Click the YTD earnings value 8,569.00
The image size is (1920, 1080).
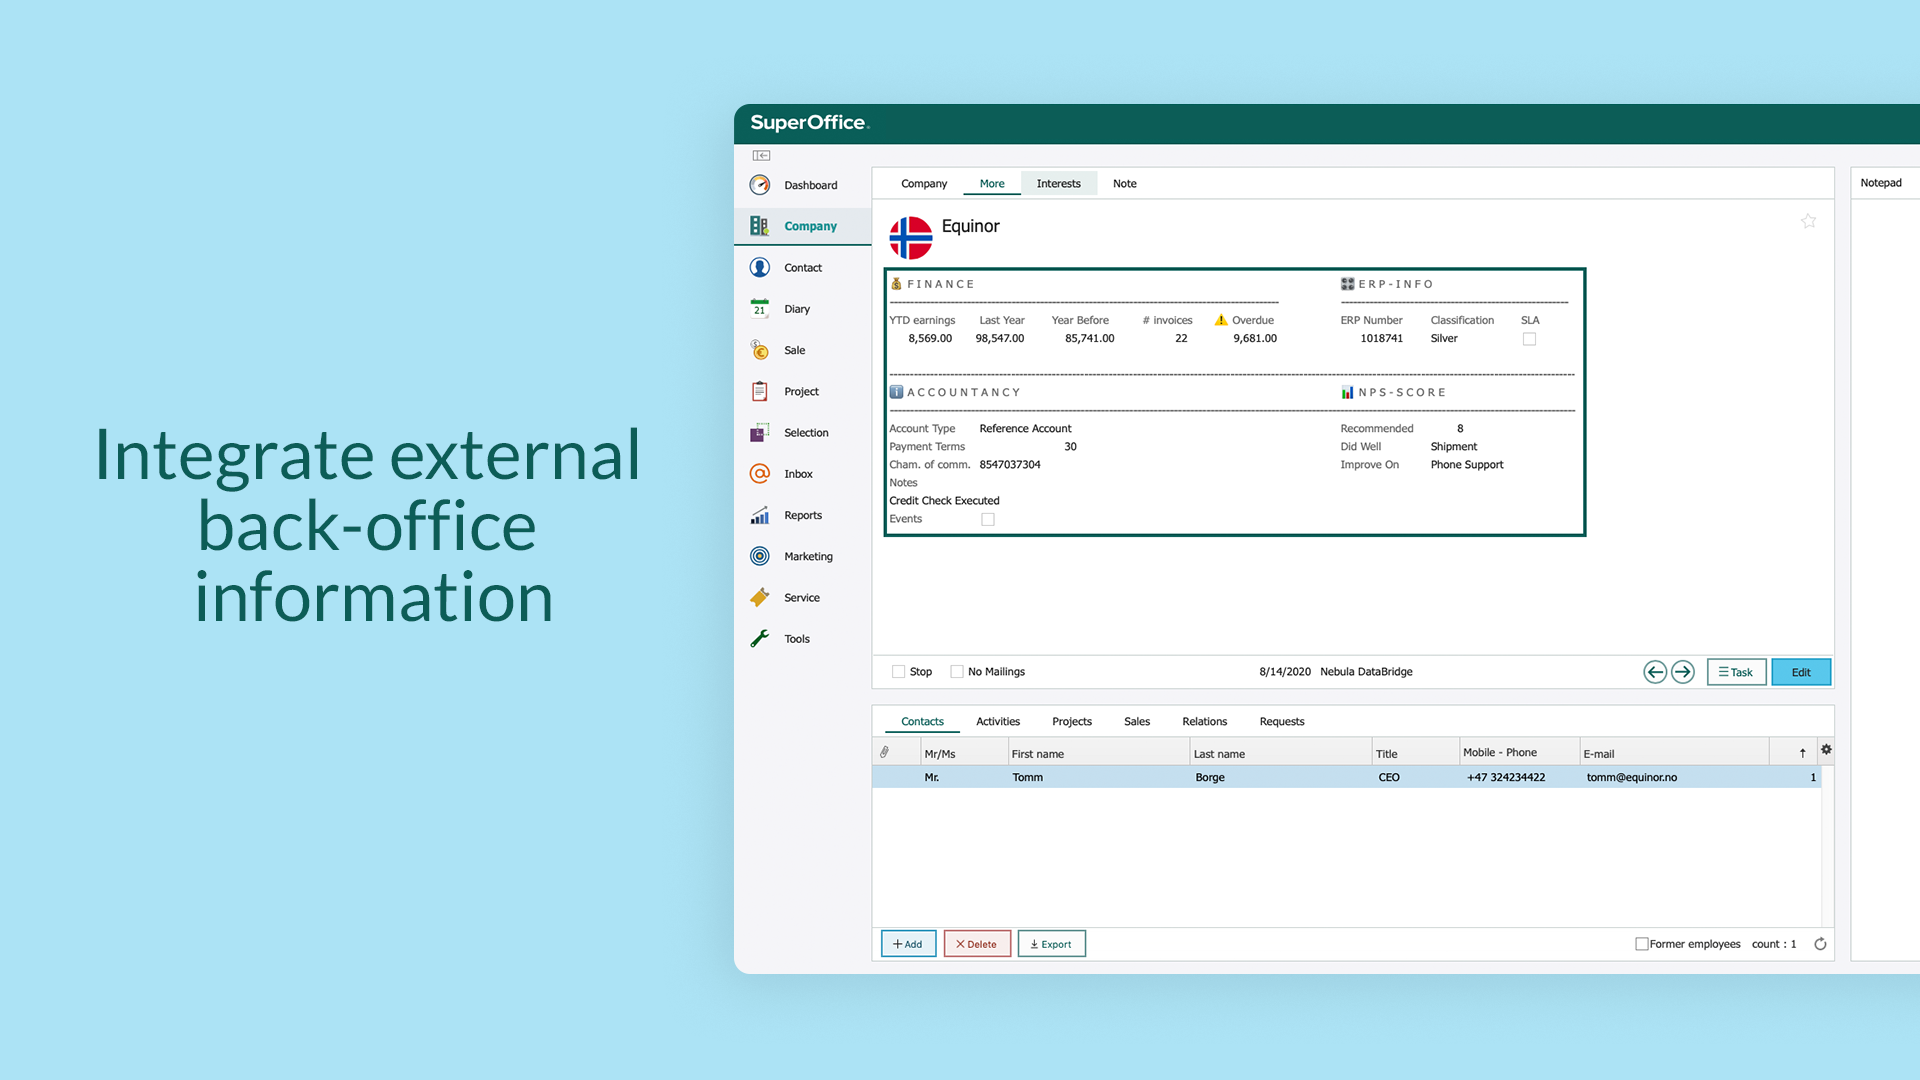tap(930, 338)
